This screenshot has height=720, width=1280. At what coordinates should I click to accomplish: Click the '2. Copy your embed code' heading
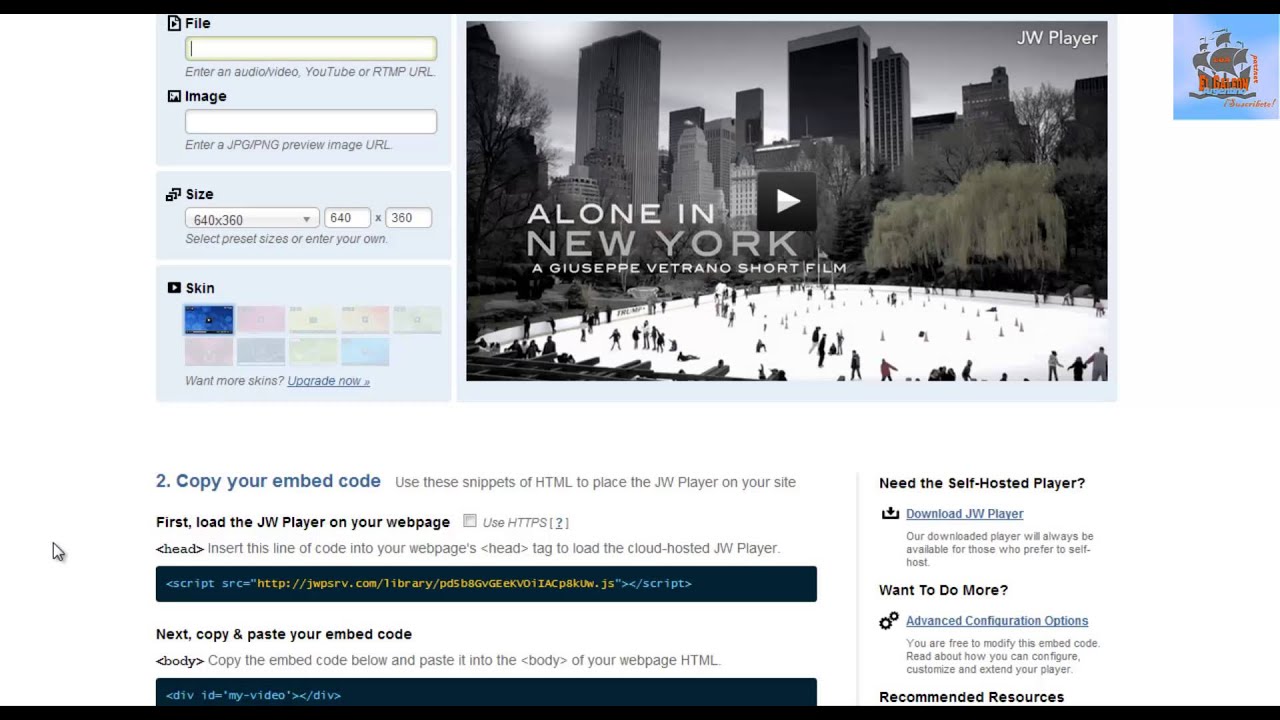click(268, 481)
